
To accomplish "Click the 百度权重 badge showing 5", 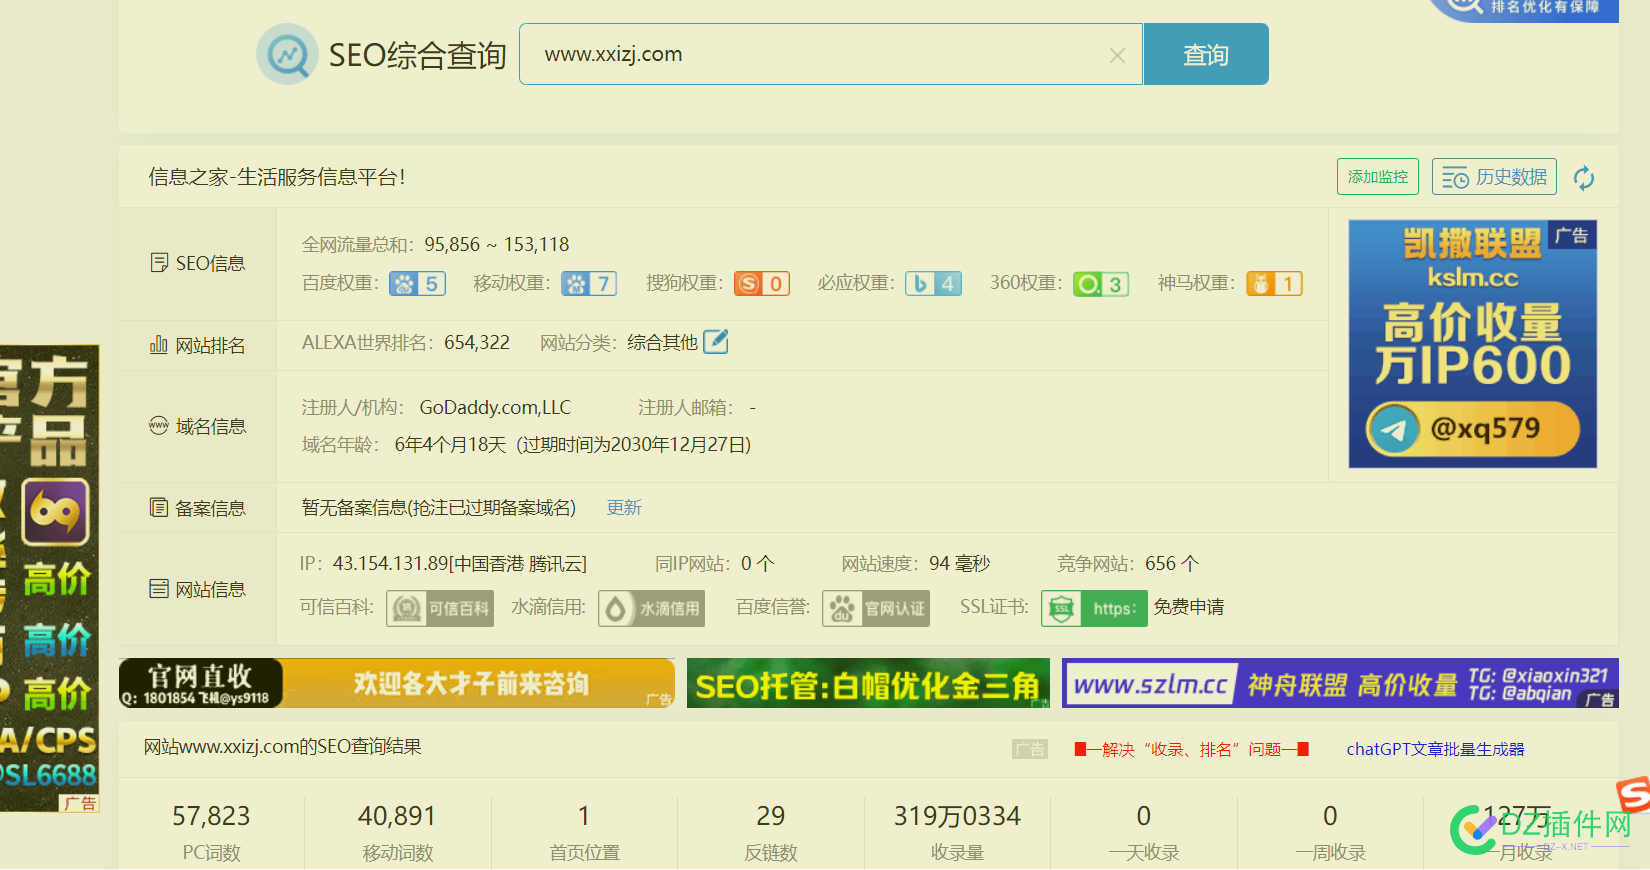I will [x=417, y=284].
